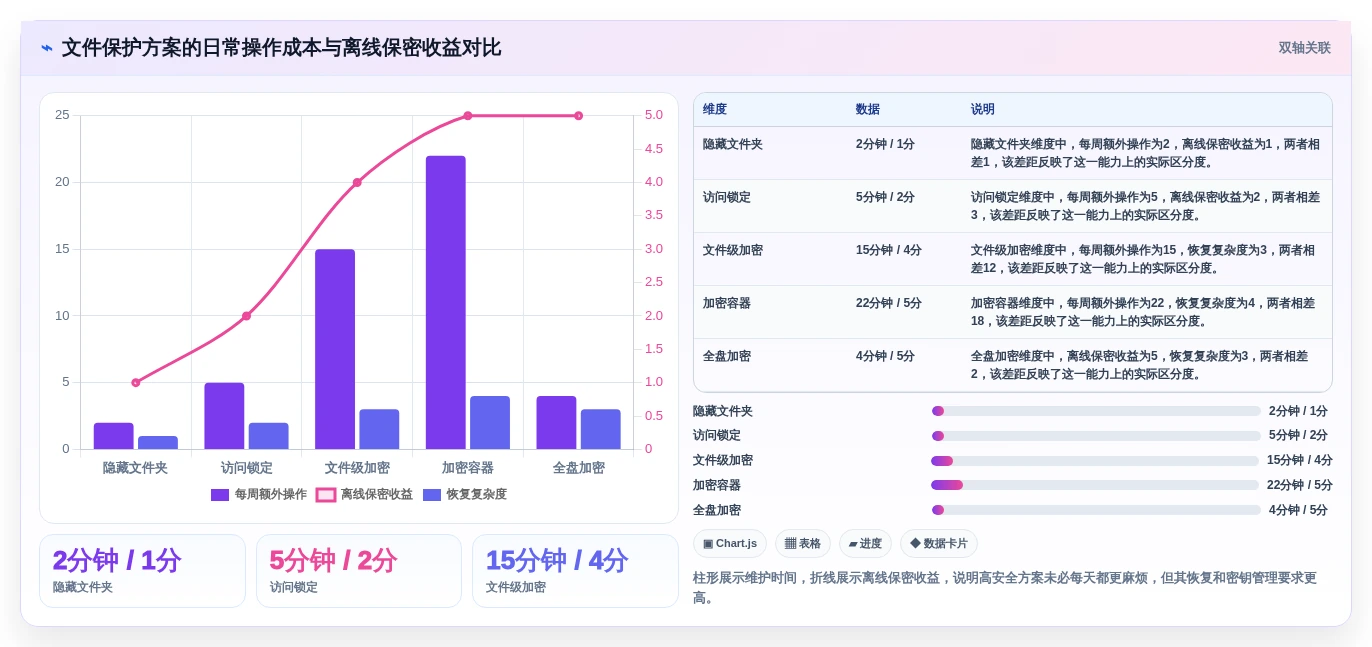Click the pink line point above 隐藏文件夹

tap(136, 382)
